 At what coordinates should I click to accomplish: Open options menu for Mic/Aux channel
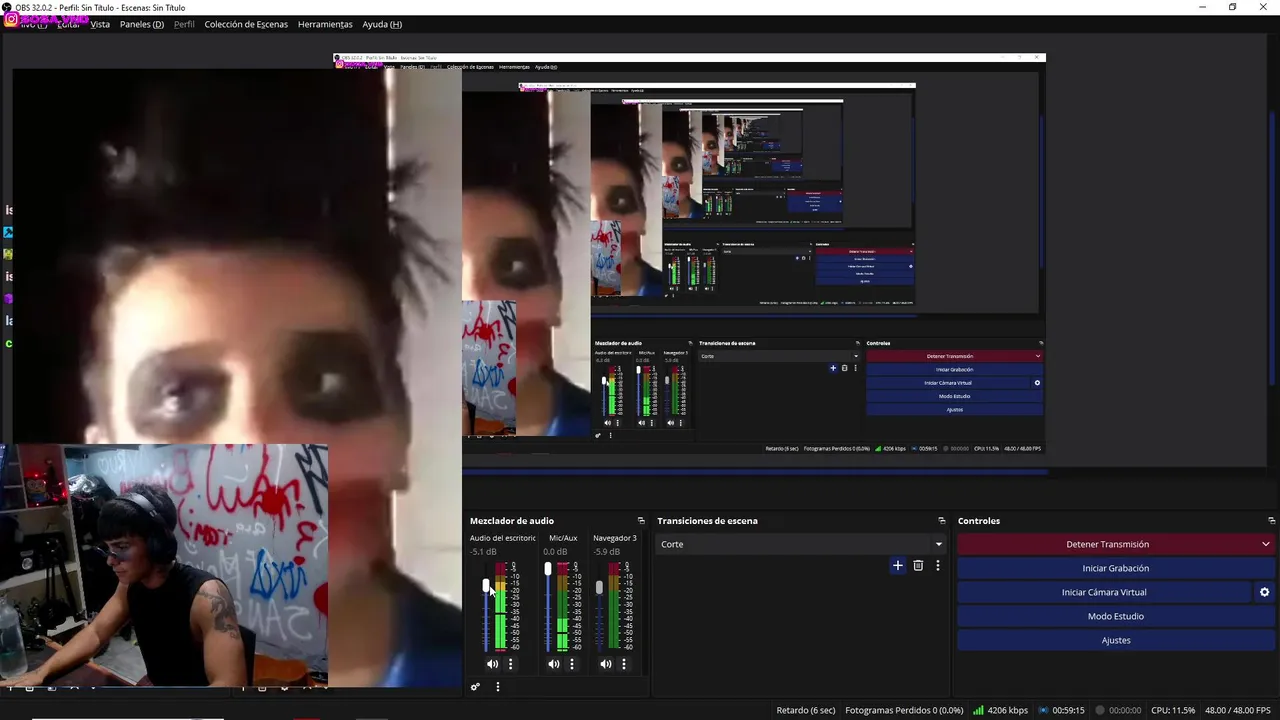tap(572, 664)
